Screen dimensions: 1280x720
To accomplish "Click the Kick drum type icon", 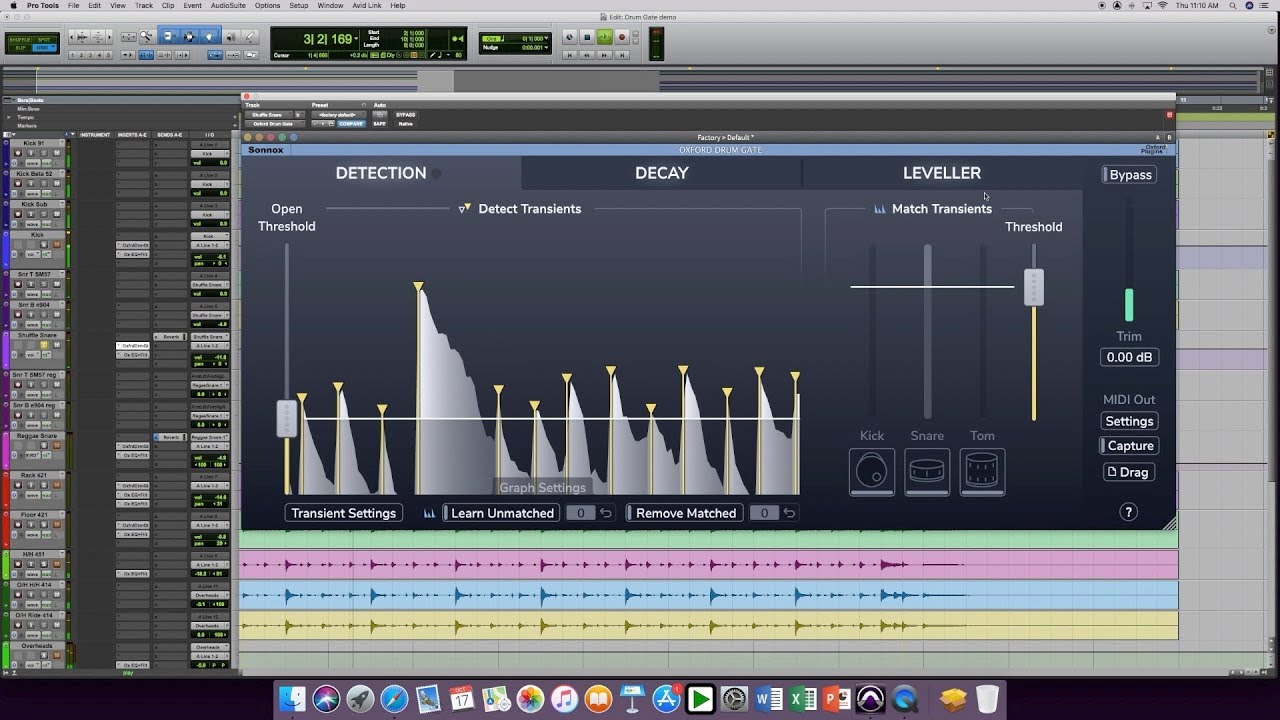I will 872,471.
